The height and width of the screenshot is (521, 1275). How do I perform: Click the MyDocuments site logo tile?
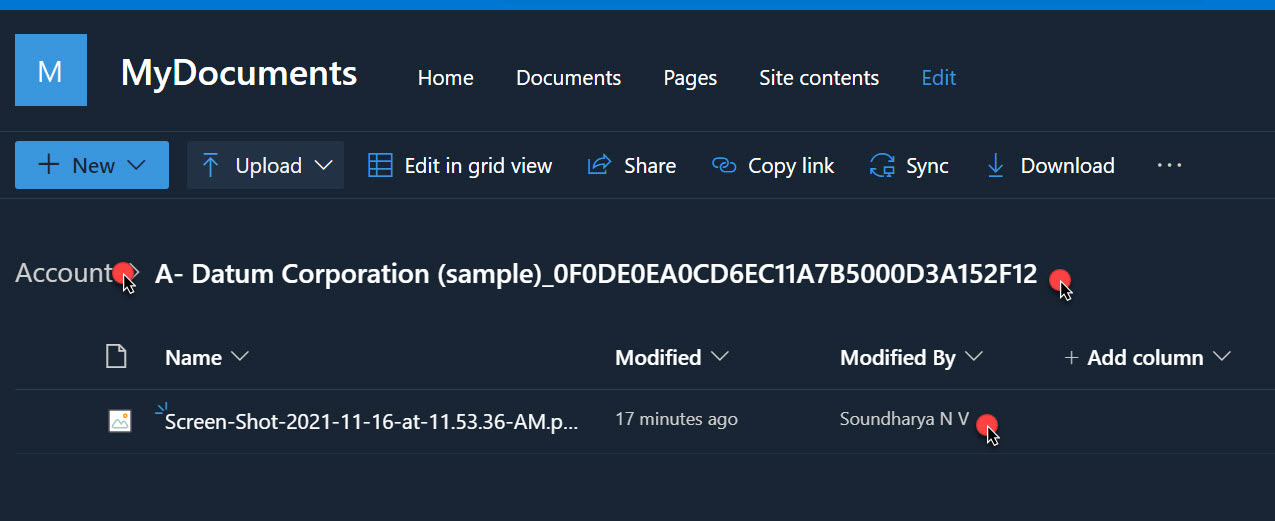tap(50, 71)
